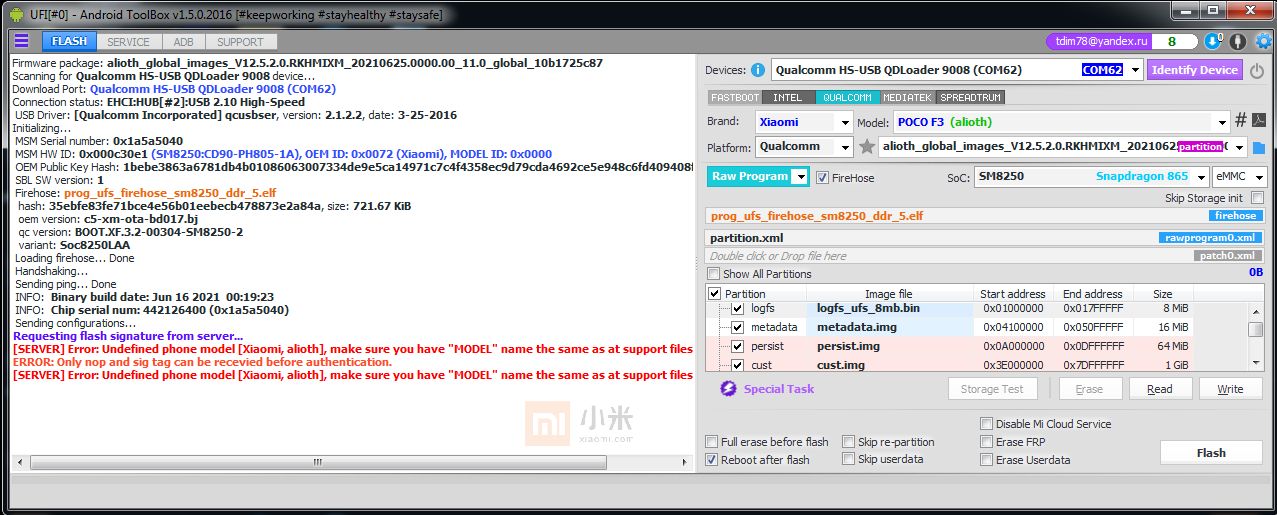Select the SPREADTRUM platform tab
Image resolution: width=1277 pixels, height=515 pixels.
[x=970, y=98]
